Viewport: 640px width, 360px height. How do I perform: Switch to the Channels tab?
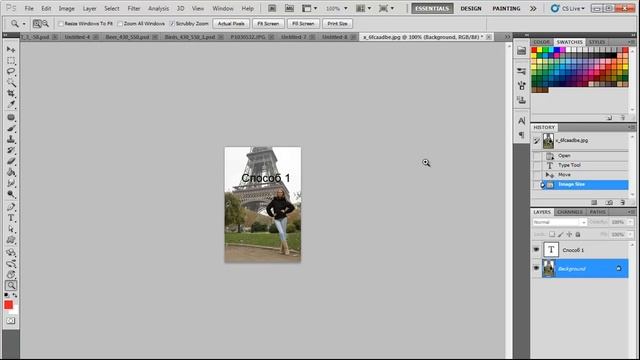570,212
